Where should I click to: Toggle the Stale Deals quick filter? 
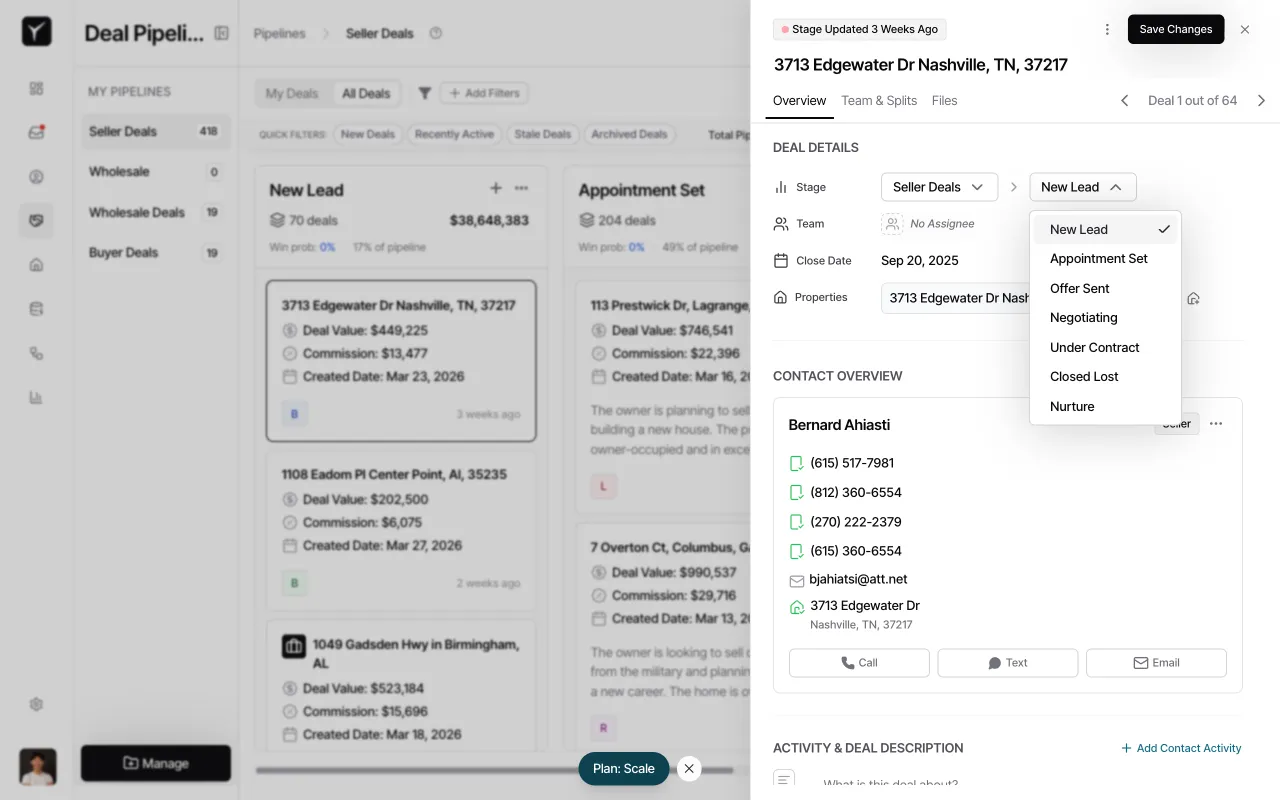tap(543, 133)
